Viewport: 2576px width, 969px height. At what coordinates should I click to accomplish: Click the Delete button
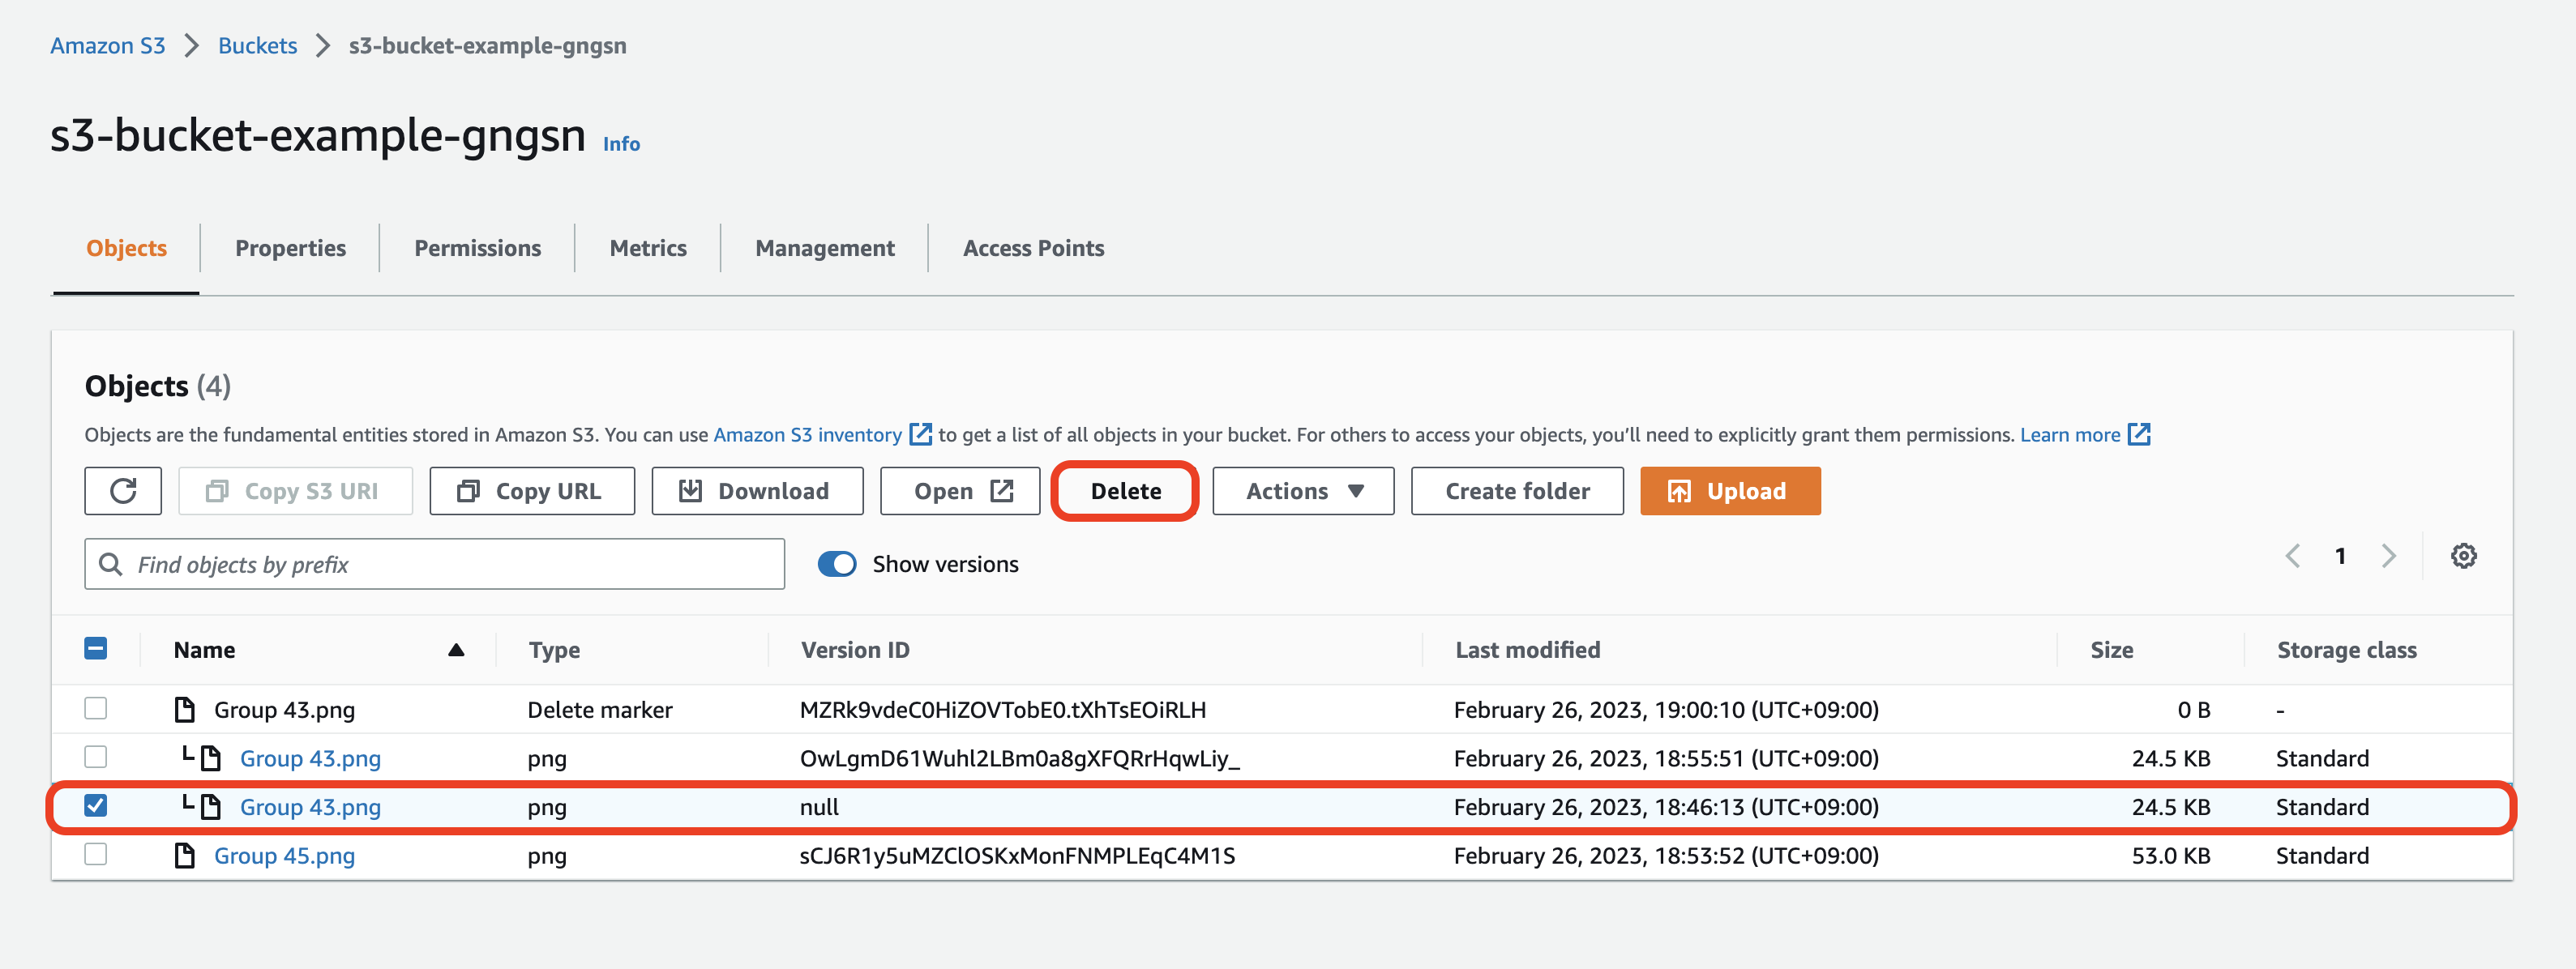(1125, 491)
